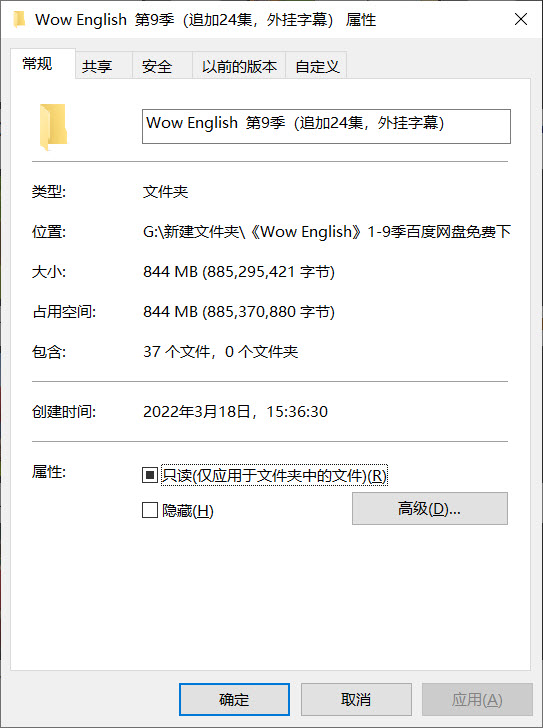Click the 位置: label
The width and height of the screenshot is (543, 728).
(49, 231)
